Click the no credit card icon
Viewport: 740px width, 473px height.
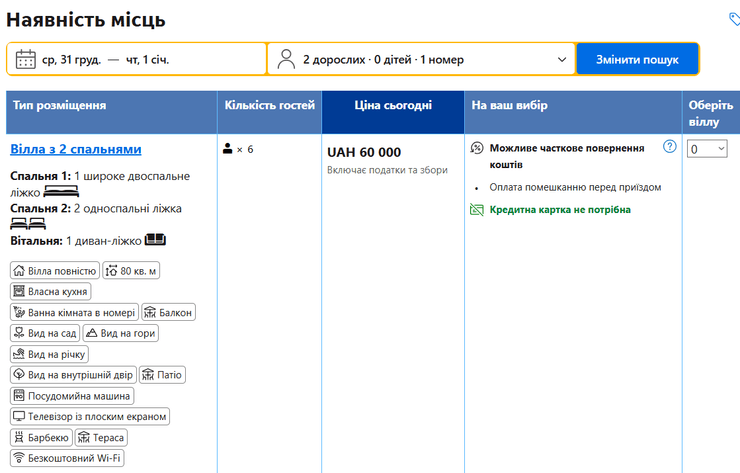click(x=477, y=210)
